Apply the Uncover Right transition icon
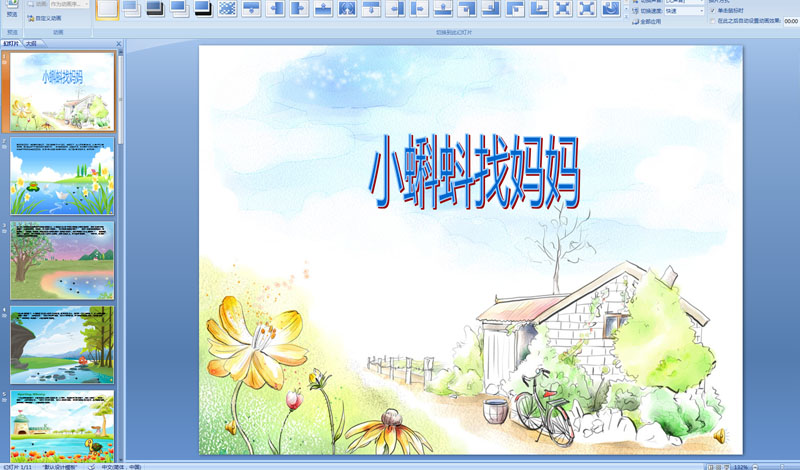The height and width of the screenshot is (470, 800). 419,9
